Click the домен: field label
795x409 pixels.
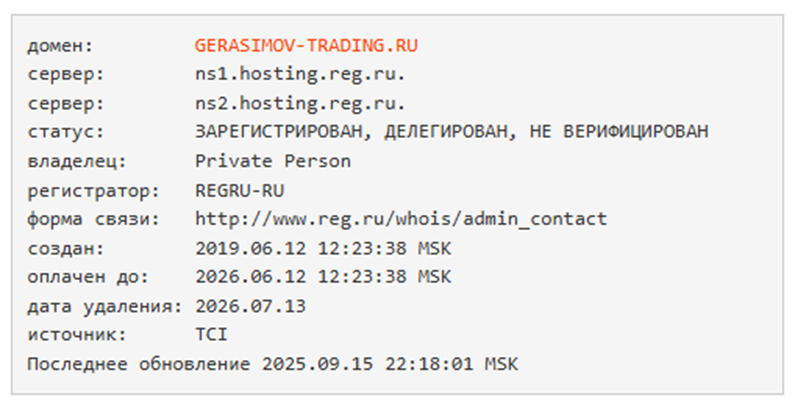pos(58,46)
